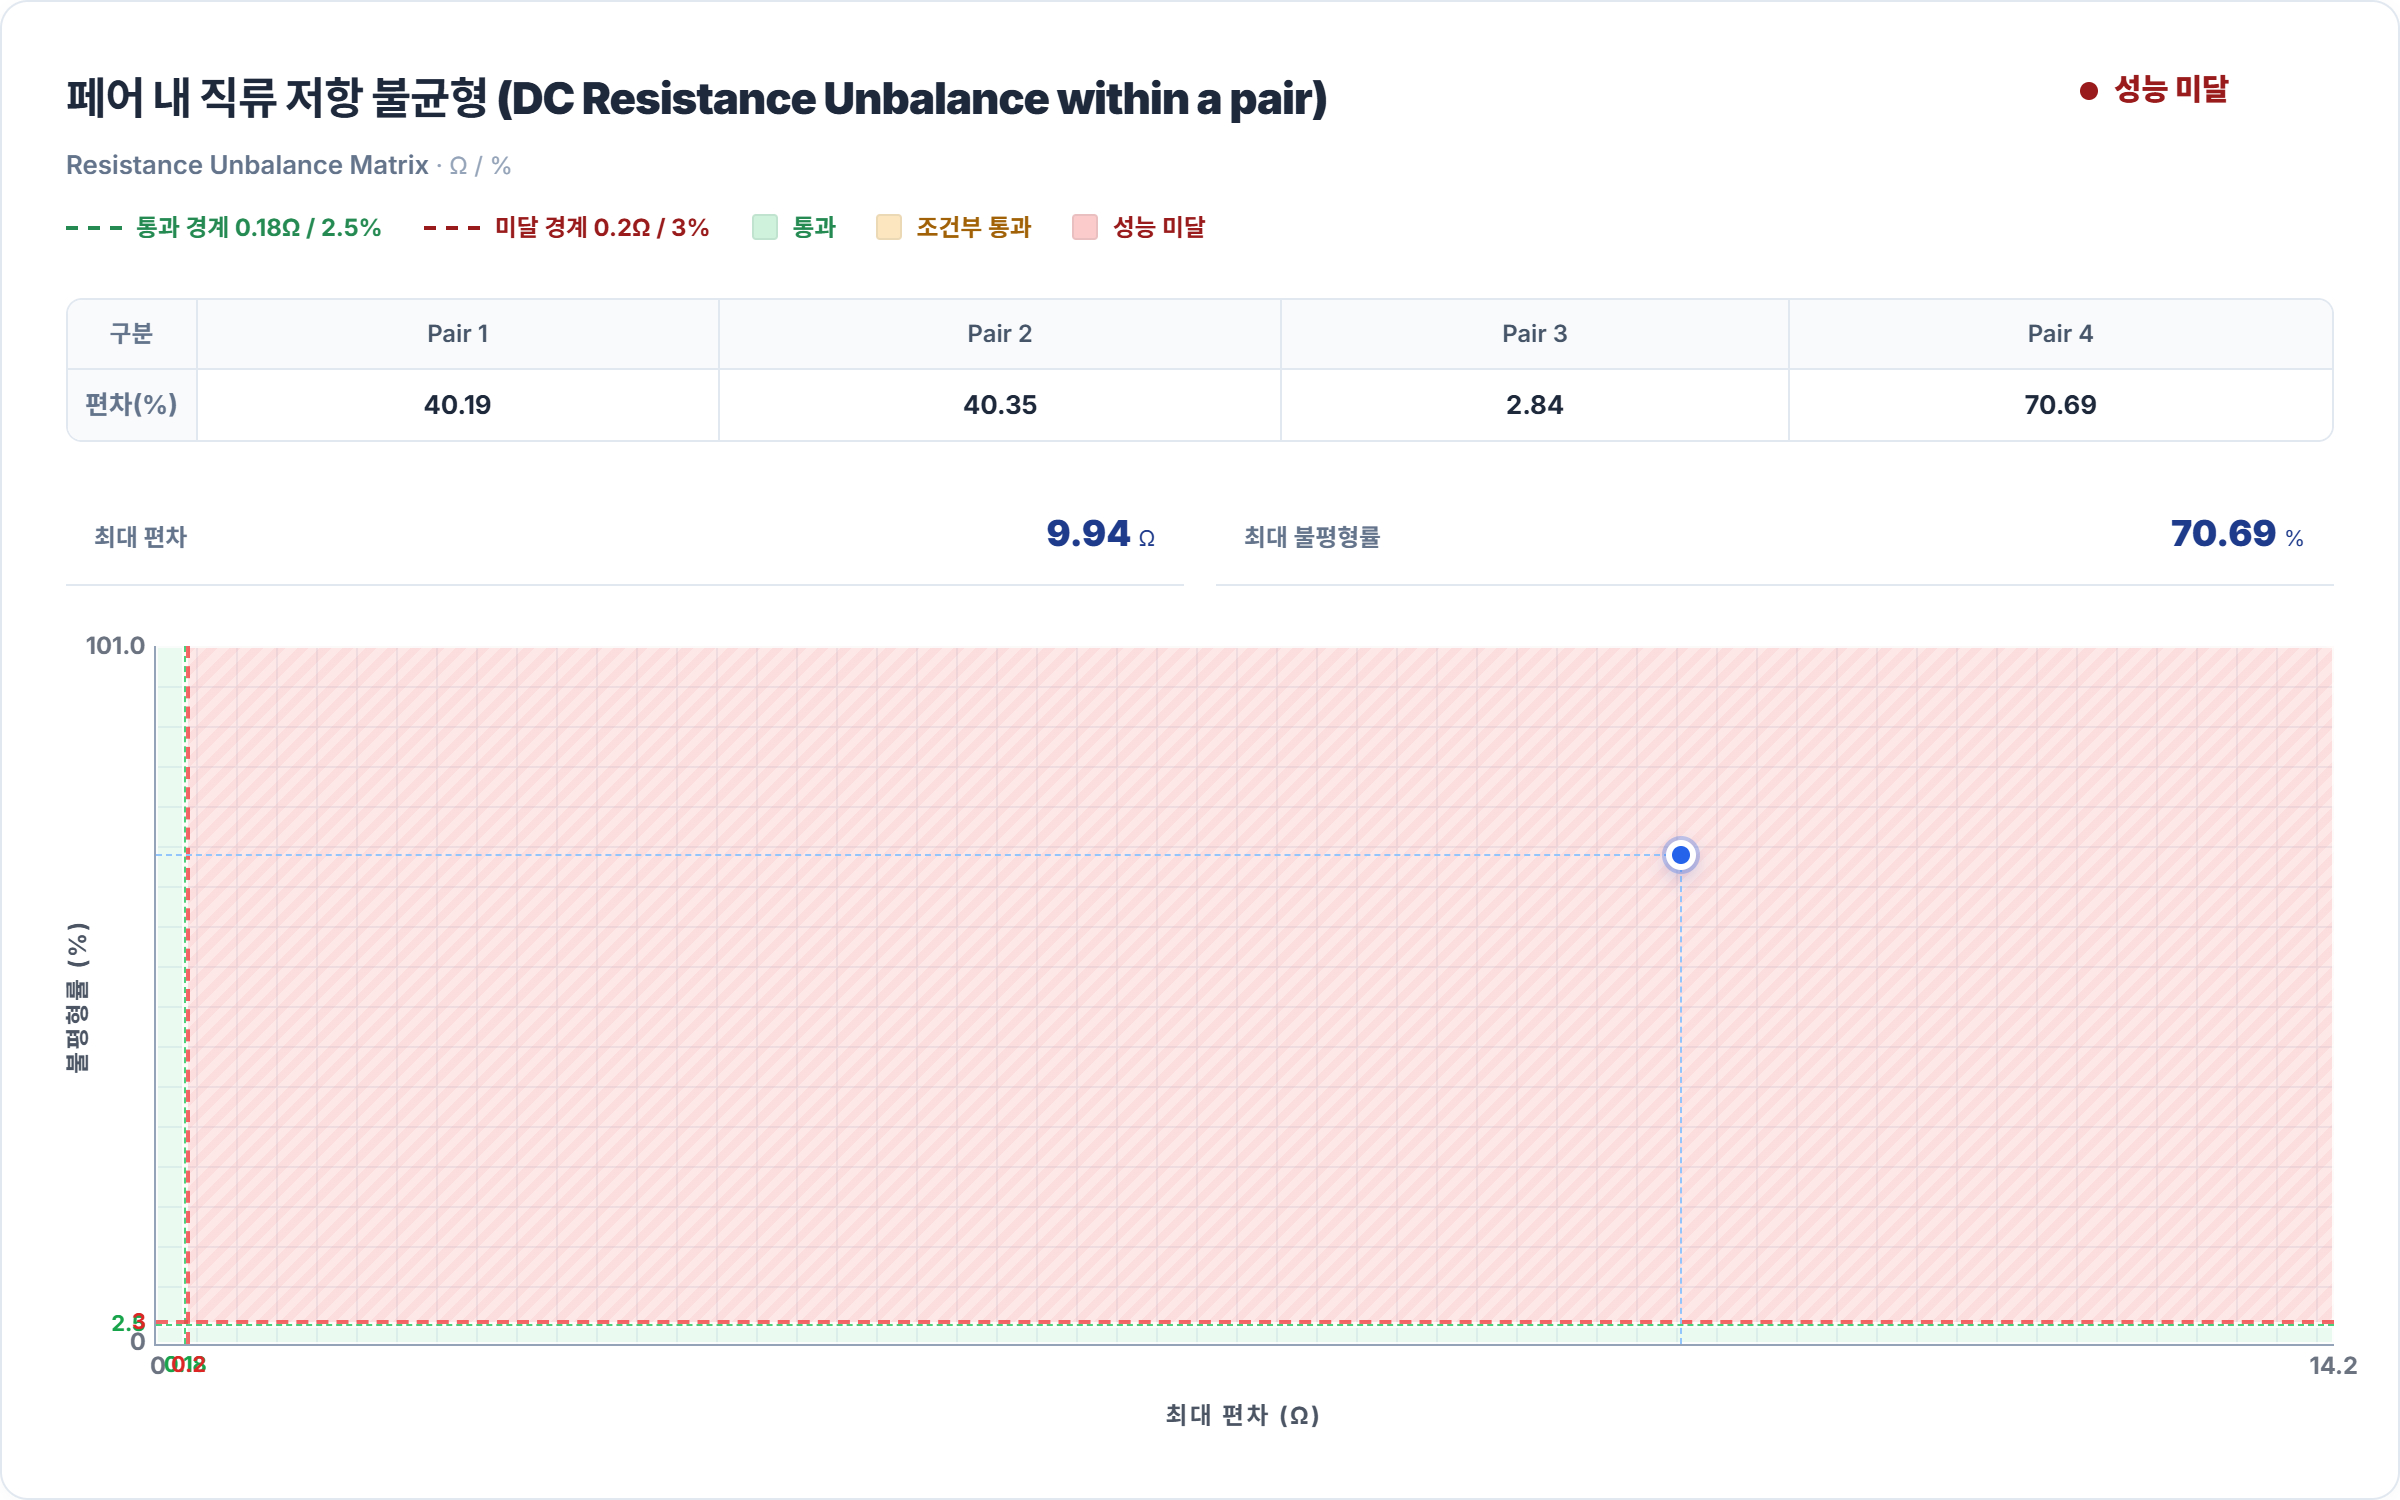Screen dimensions: 2400x1500
Task: Click the red status dot beside 성능 미달
Action: point(2088,91)
